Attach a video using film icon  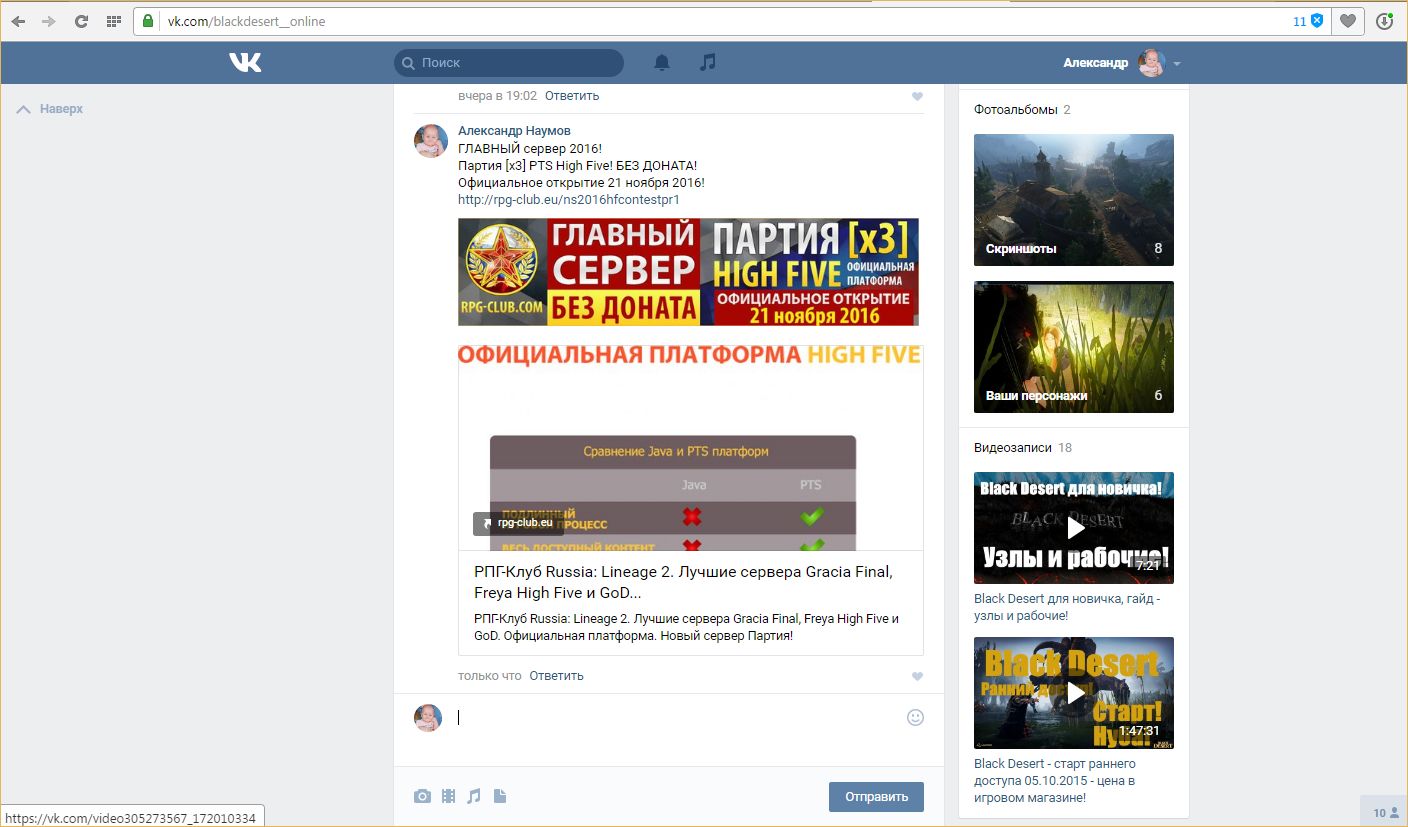coord(448,796)
